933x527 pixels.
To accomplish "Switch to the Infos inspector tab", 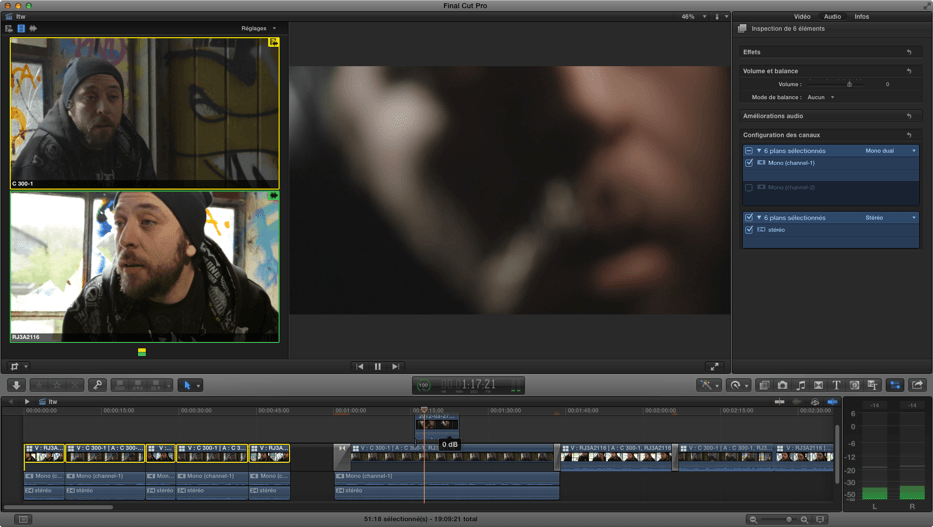I will [x=862, y=17].
